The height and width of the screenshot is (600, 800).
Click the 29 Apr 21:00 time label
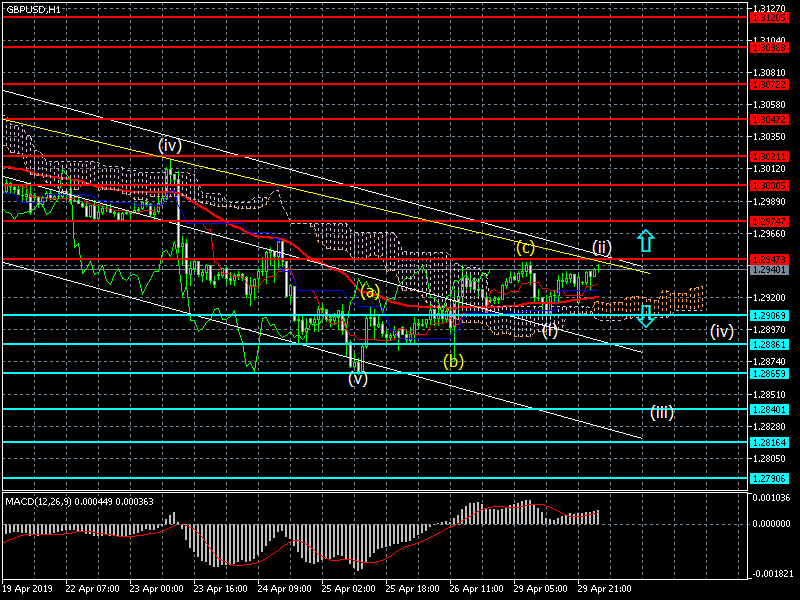604,589
